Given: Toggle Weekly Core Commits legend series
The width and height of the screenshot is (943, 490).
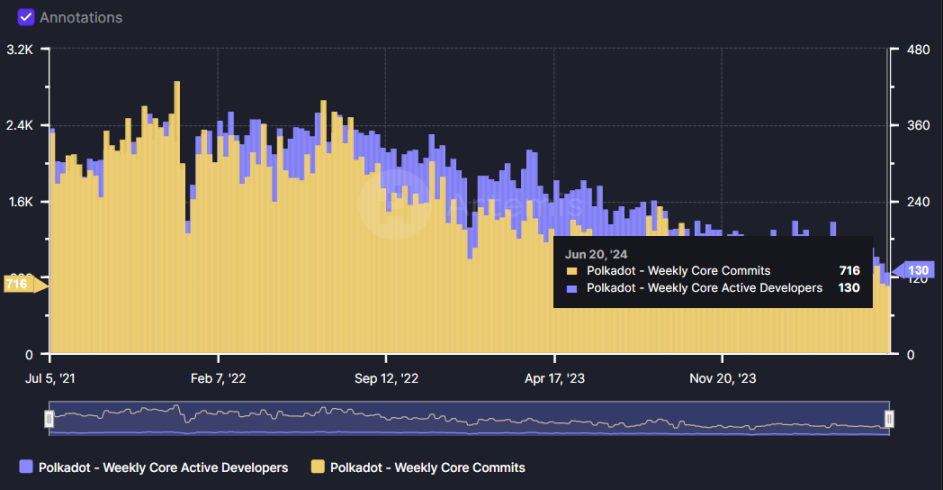Looking at the screenshot, I should click(x=418, y=467).
